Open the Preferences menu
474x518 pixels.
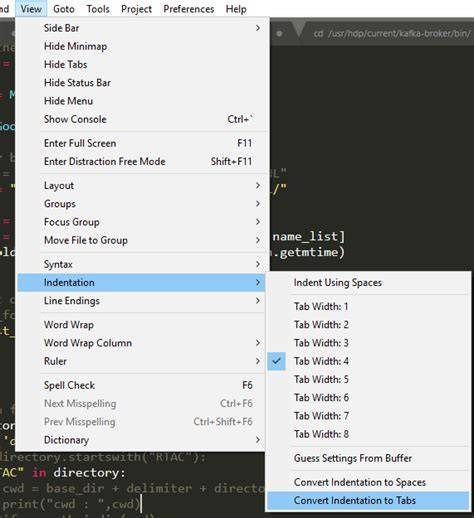(x=189, y=9)
